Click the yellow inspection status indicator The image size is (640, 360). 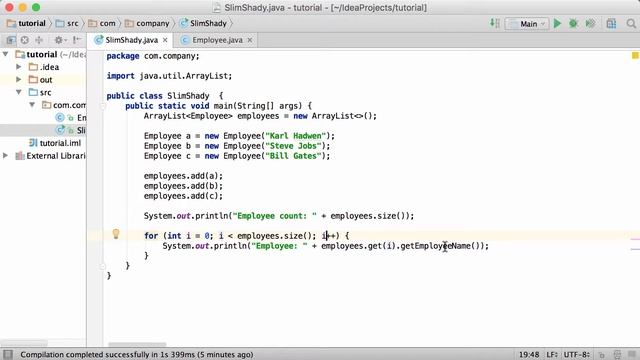click(635, 56)
